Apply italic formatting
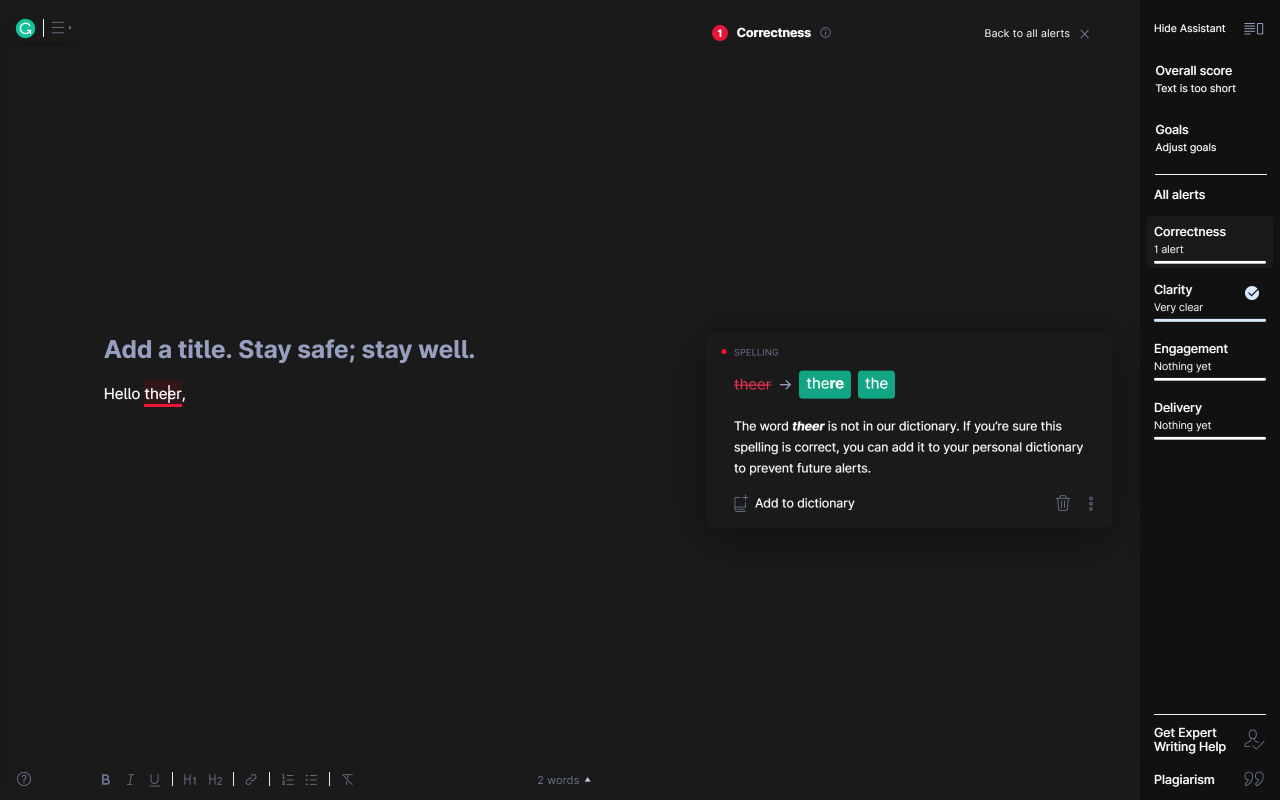Screen dimensions: 1280x800 [129, 779]
